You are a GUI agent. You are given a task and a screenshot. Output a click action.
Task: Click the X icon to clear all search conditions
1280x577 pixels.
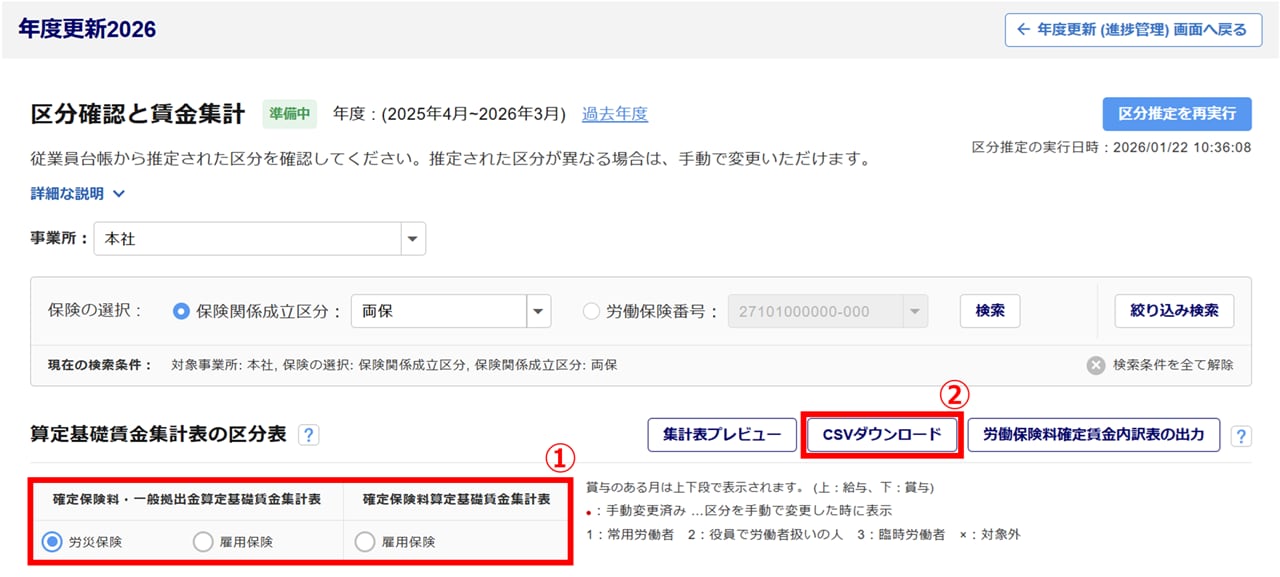point(1097,365)
